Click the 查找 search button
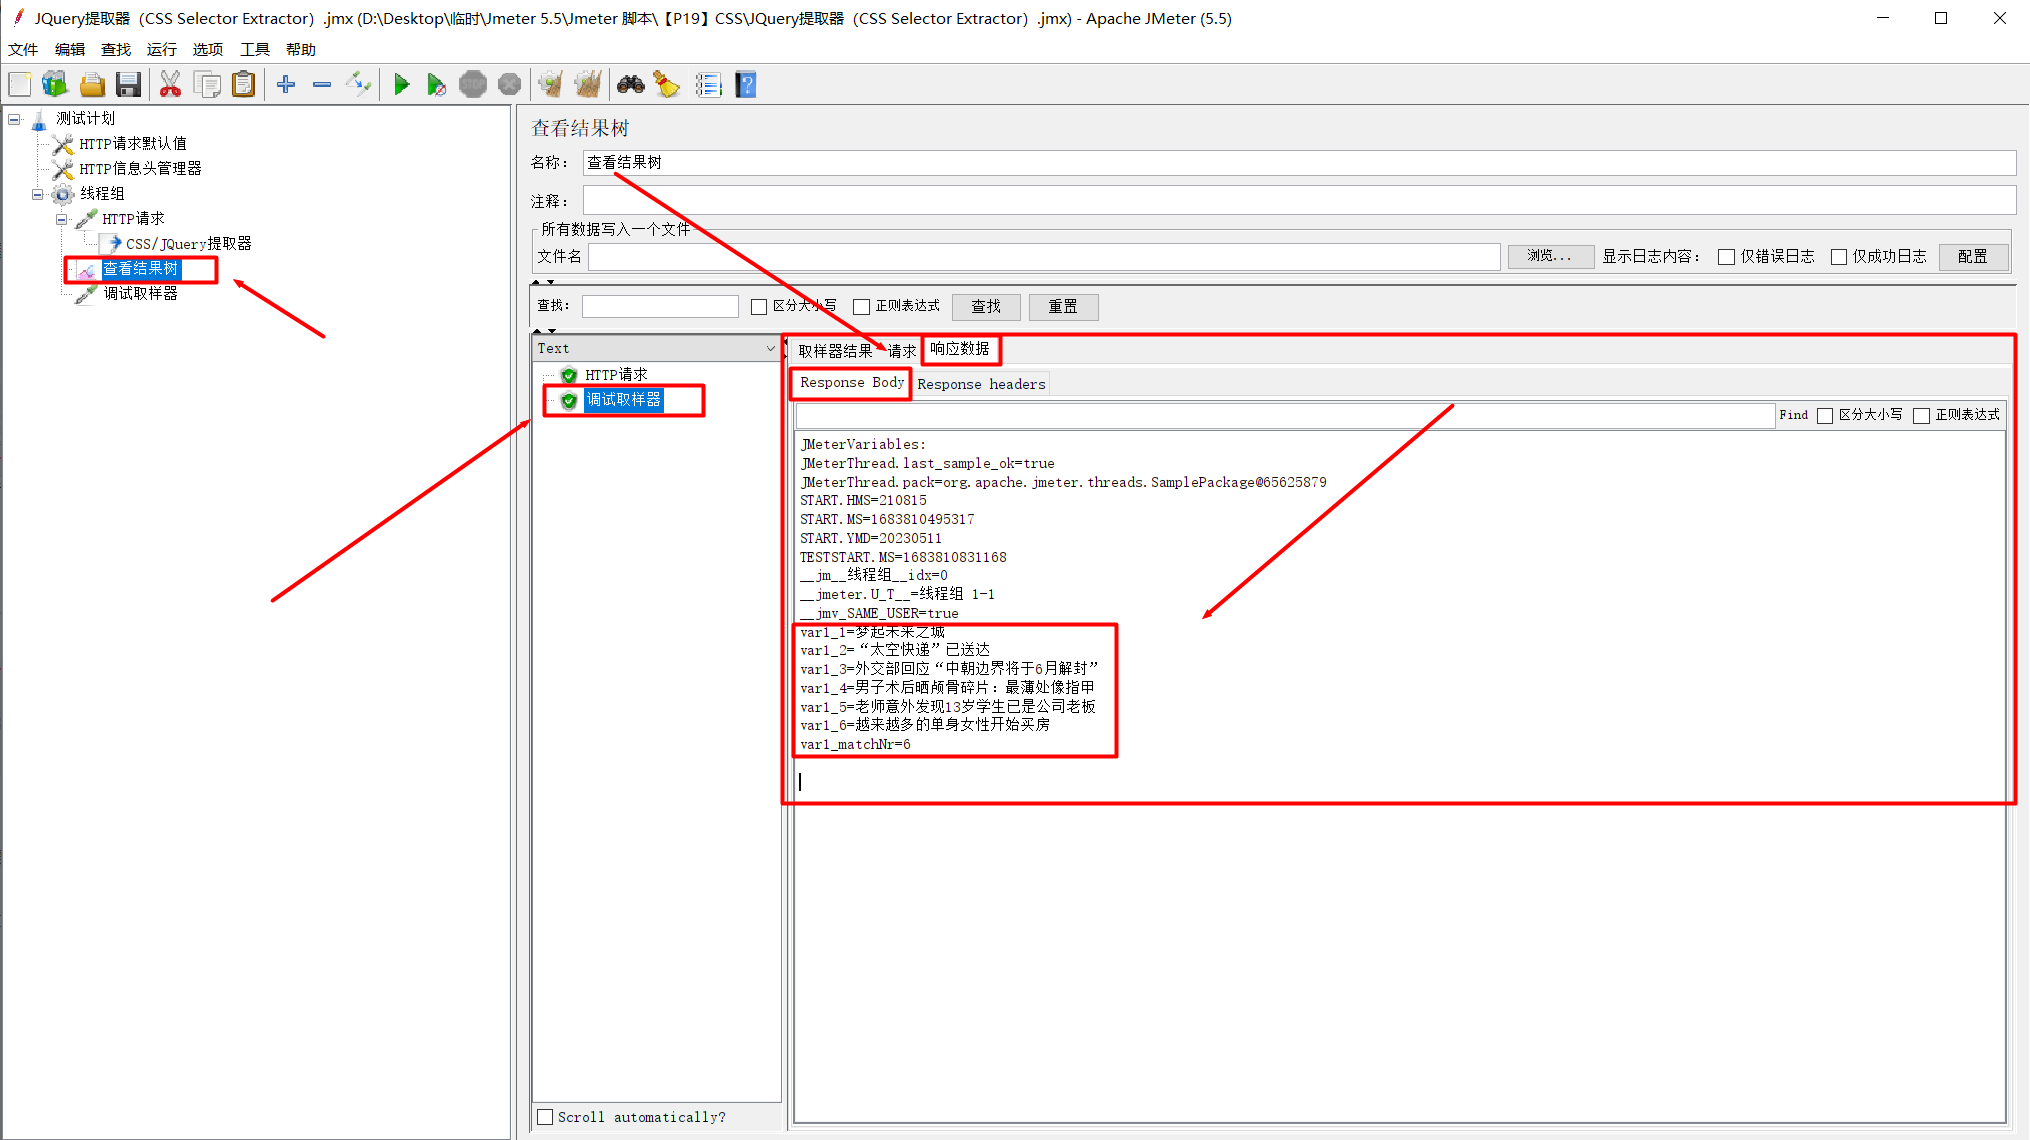 (986, 307)
